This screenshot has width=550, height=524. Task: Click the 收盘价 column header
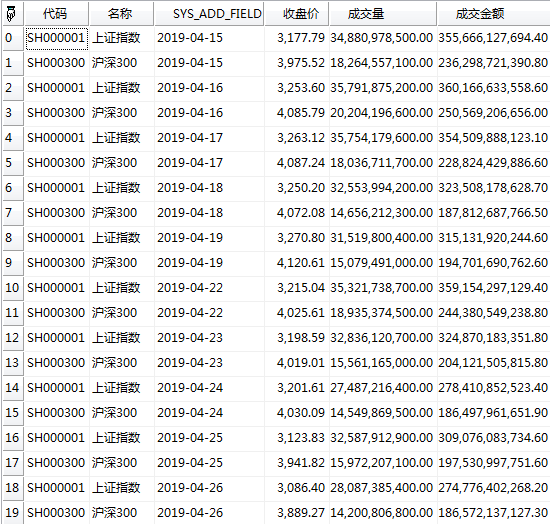click(297, 14)
